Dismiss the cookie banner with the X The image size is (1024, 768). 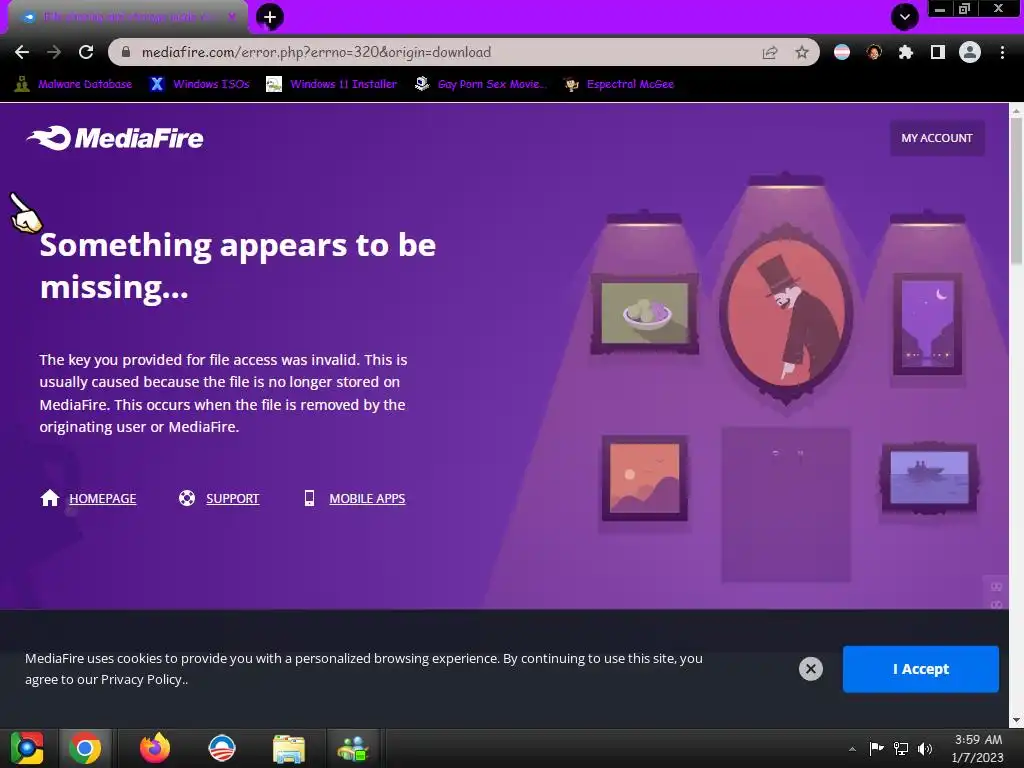point(810,669)
